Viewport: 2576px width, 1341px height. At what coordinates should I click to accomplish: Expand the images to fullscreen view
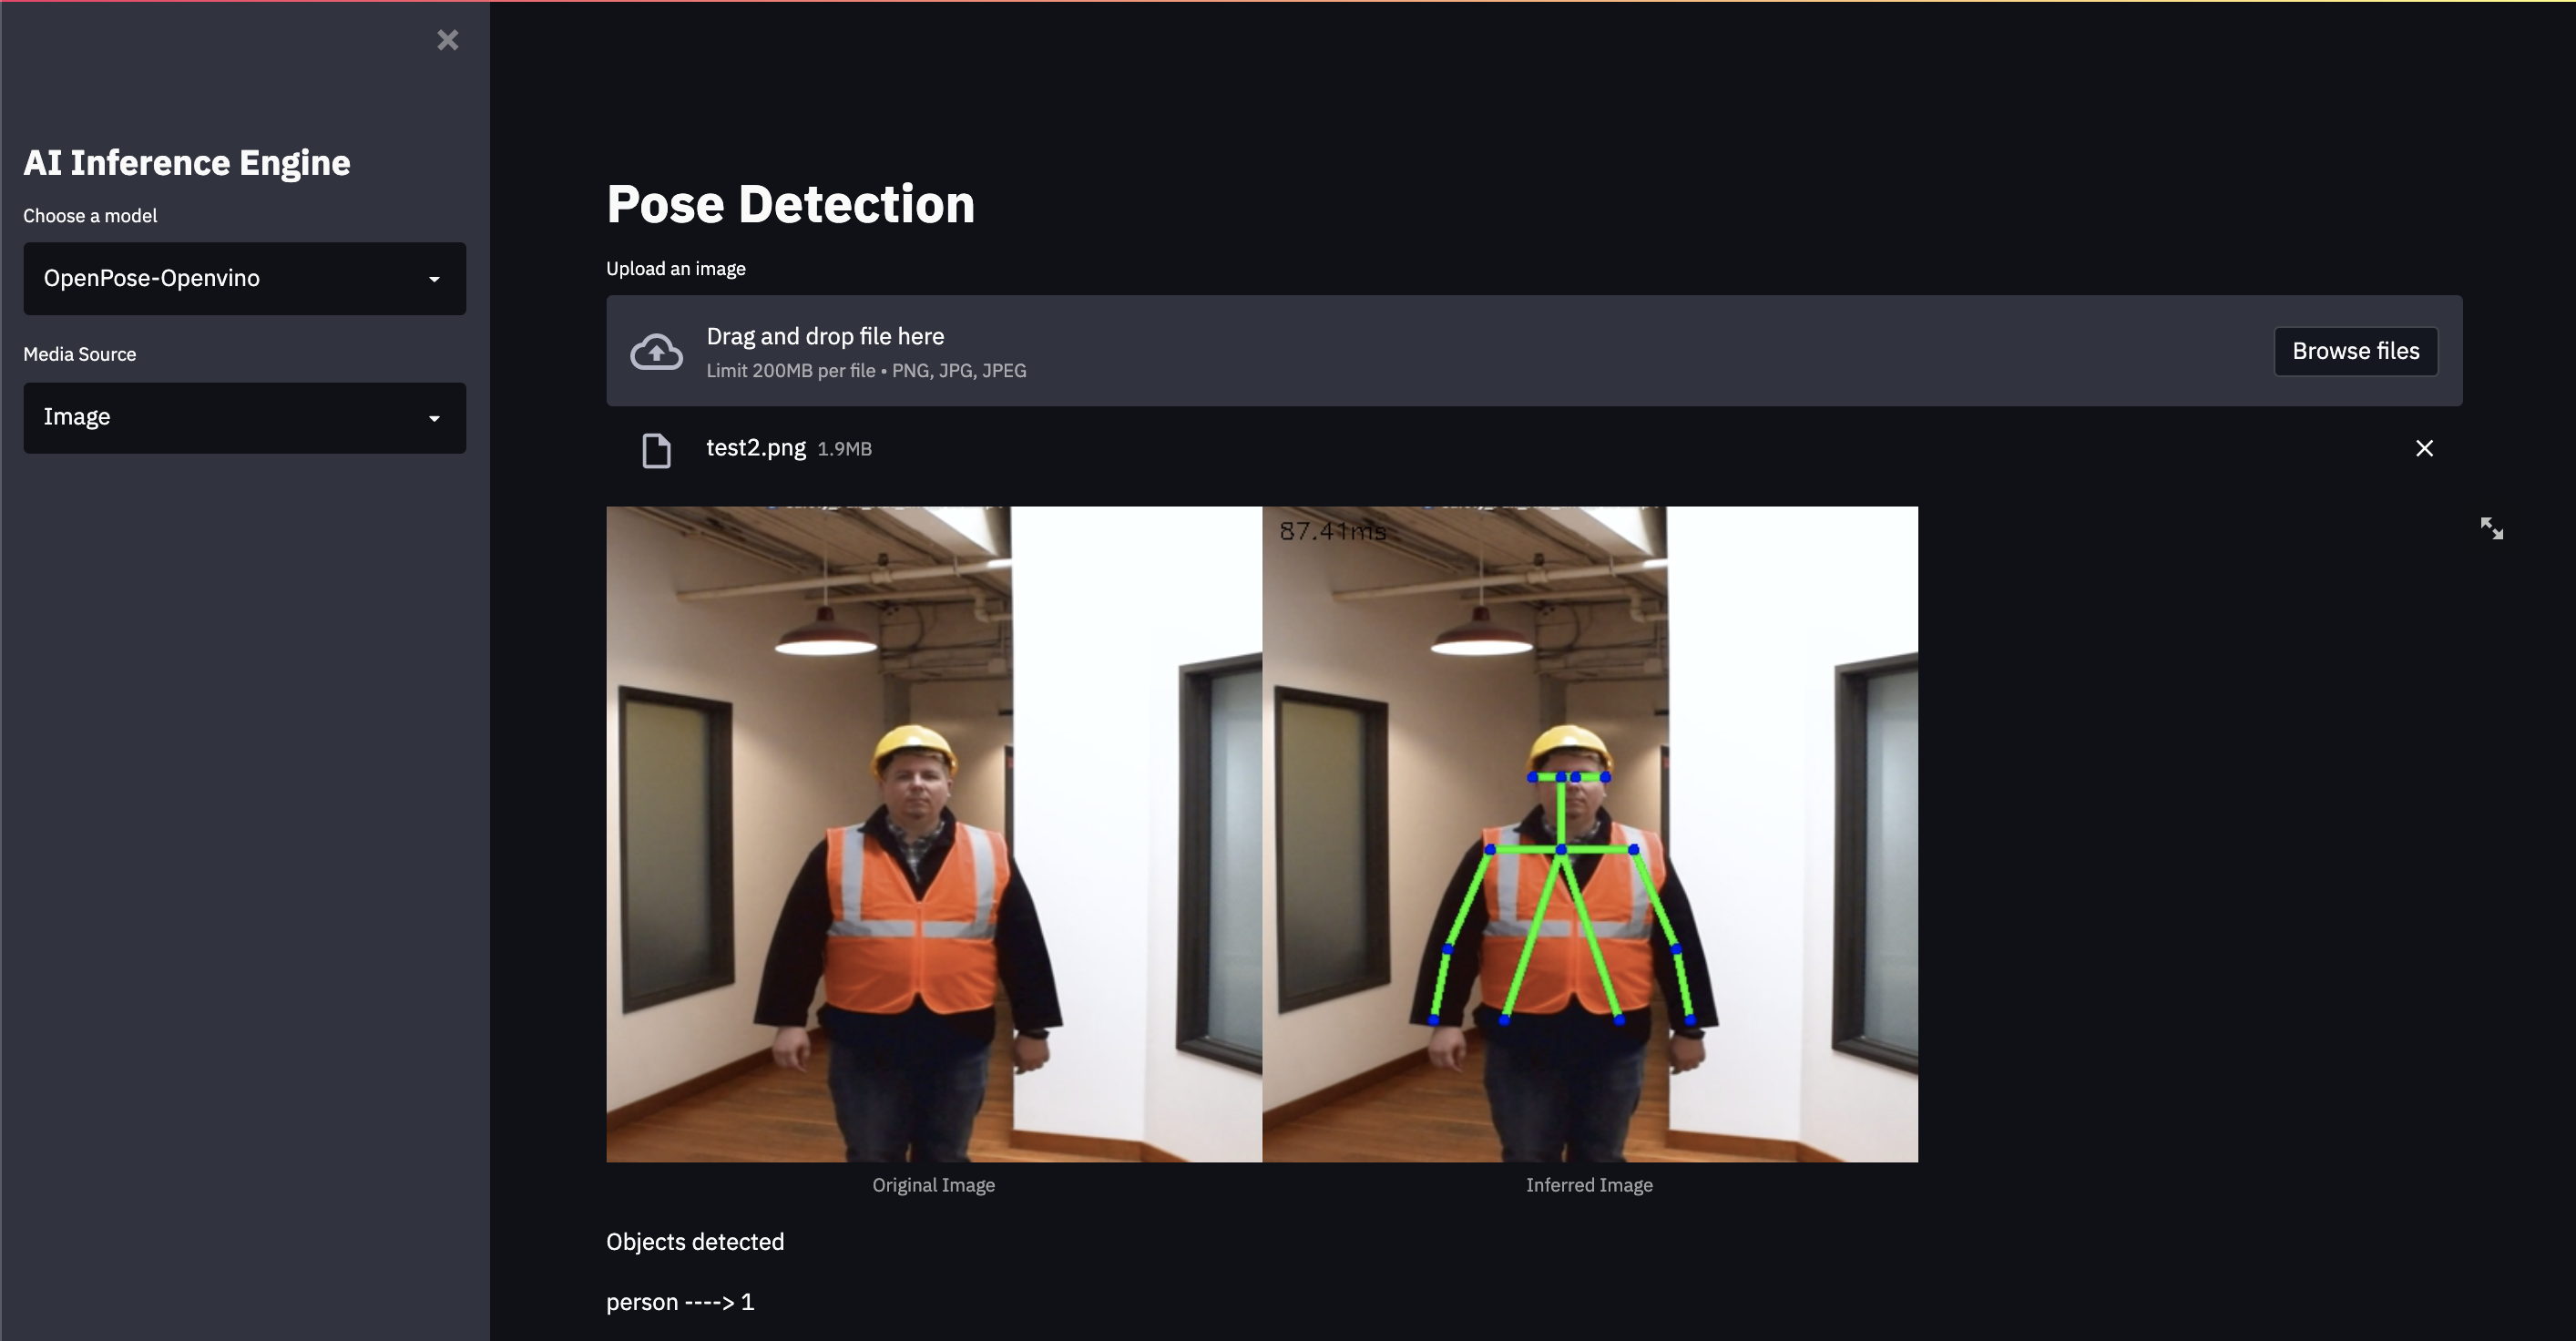[2491, 528]
